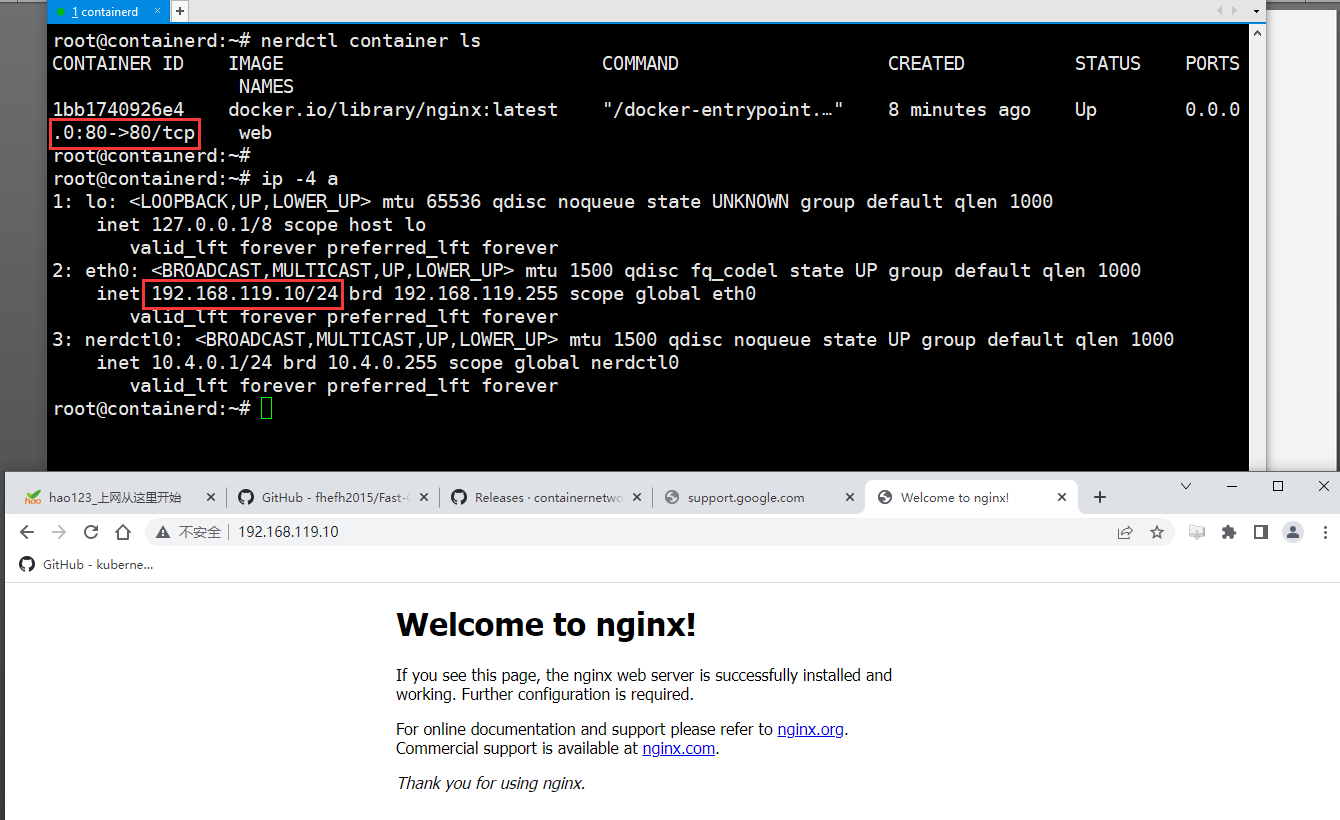Open Chrome extensions puzzle menu
This screenshot has width=1340, height=820.
1229,532
